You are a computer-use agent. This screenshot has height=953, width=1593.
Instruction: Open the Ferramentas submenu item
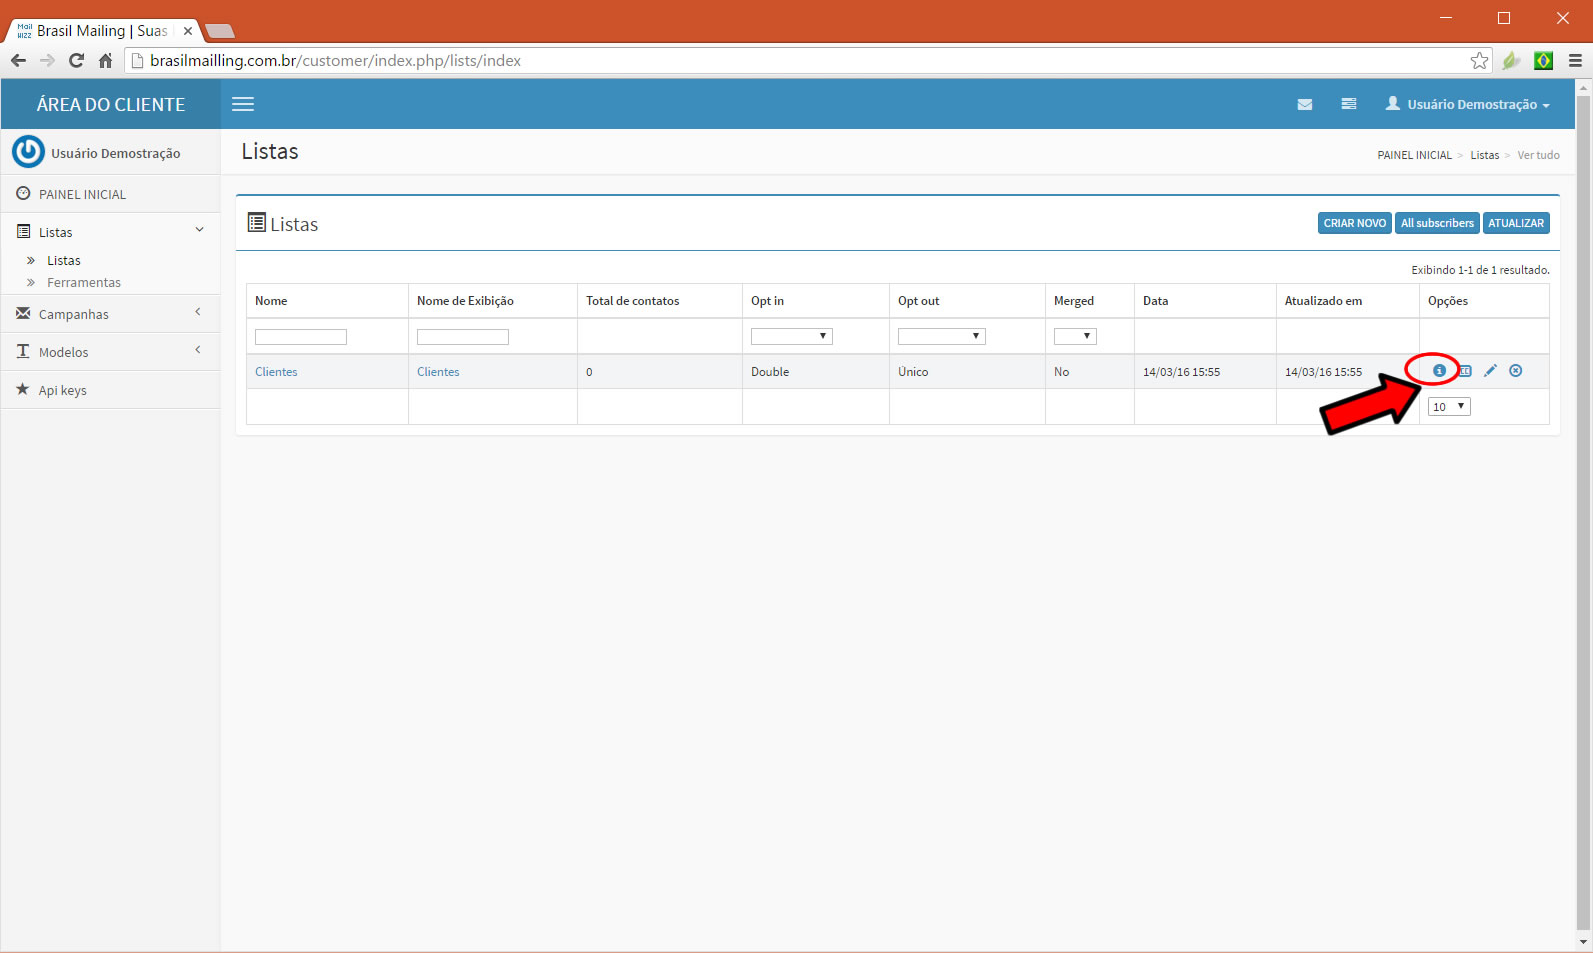(x=84, y=282)
